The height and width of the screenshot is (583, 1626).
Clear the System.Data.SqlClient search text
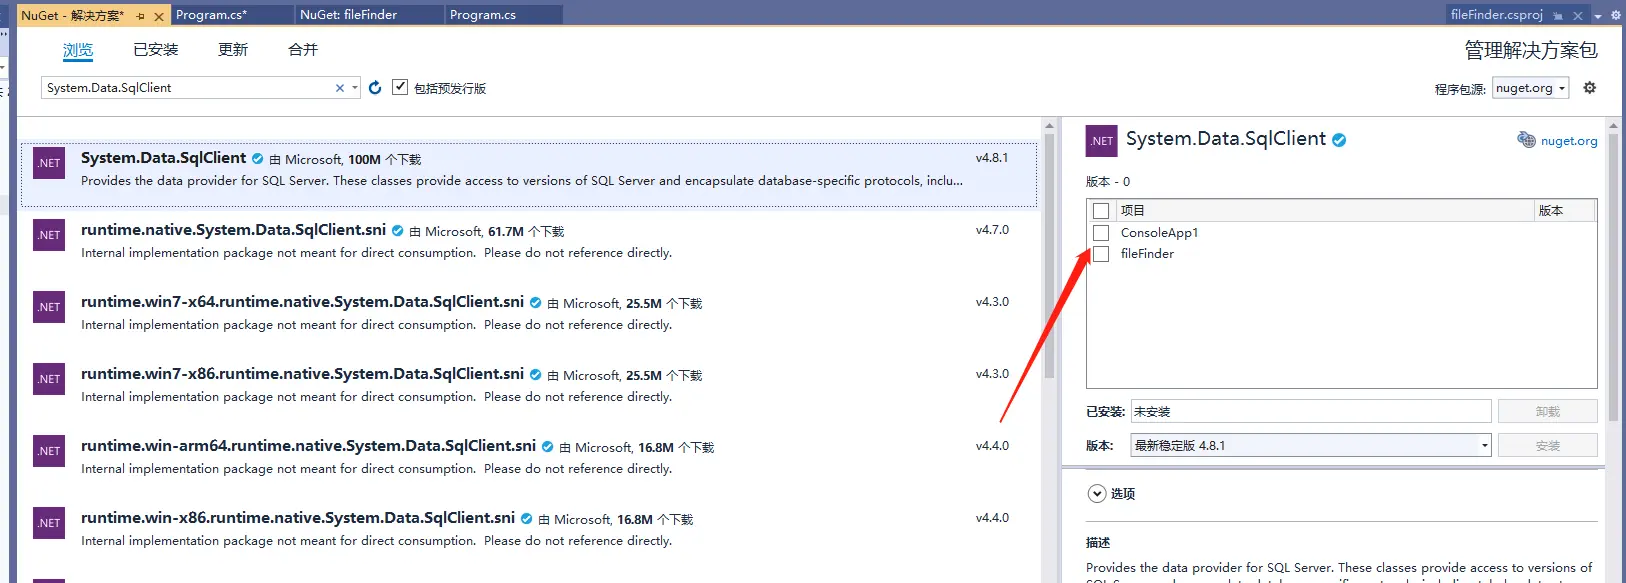[340, 88]
